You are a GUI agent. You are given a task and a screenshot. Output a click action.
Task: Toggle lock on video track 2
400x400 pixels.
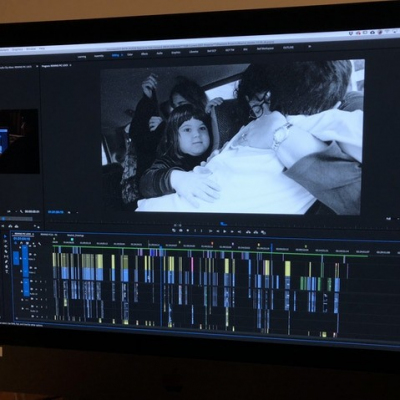pyautogui.click(x=20, y=258)
